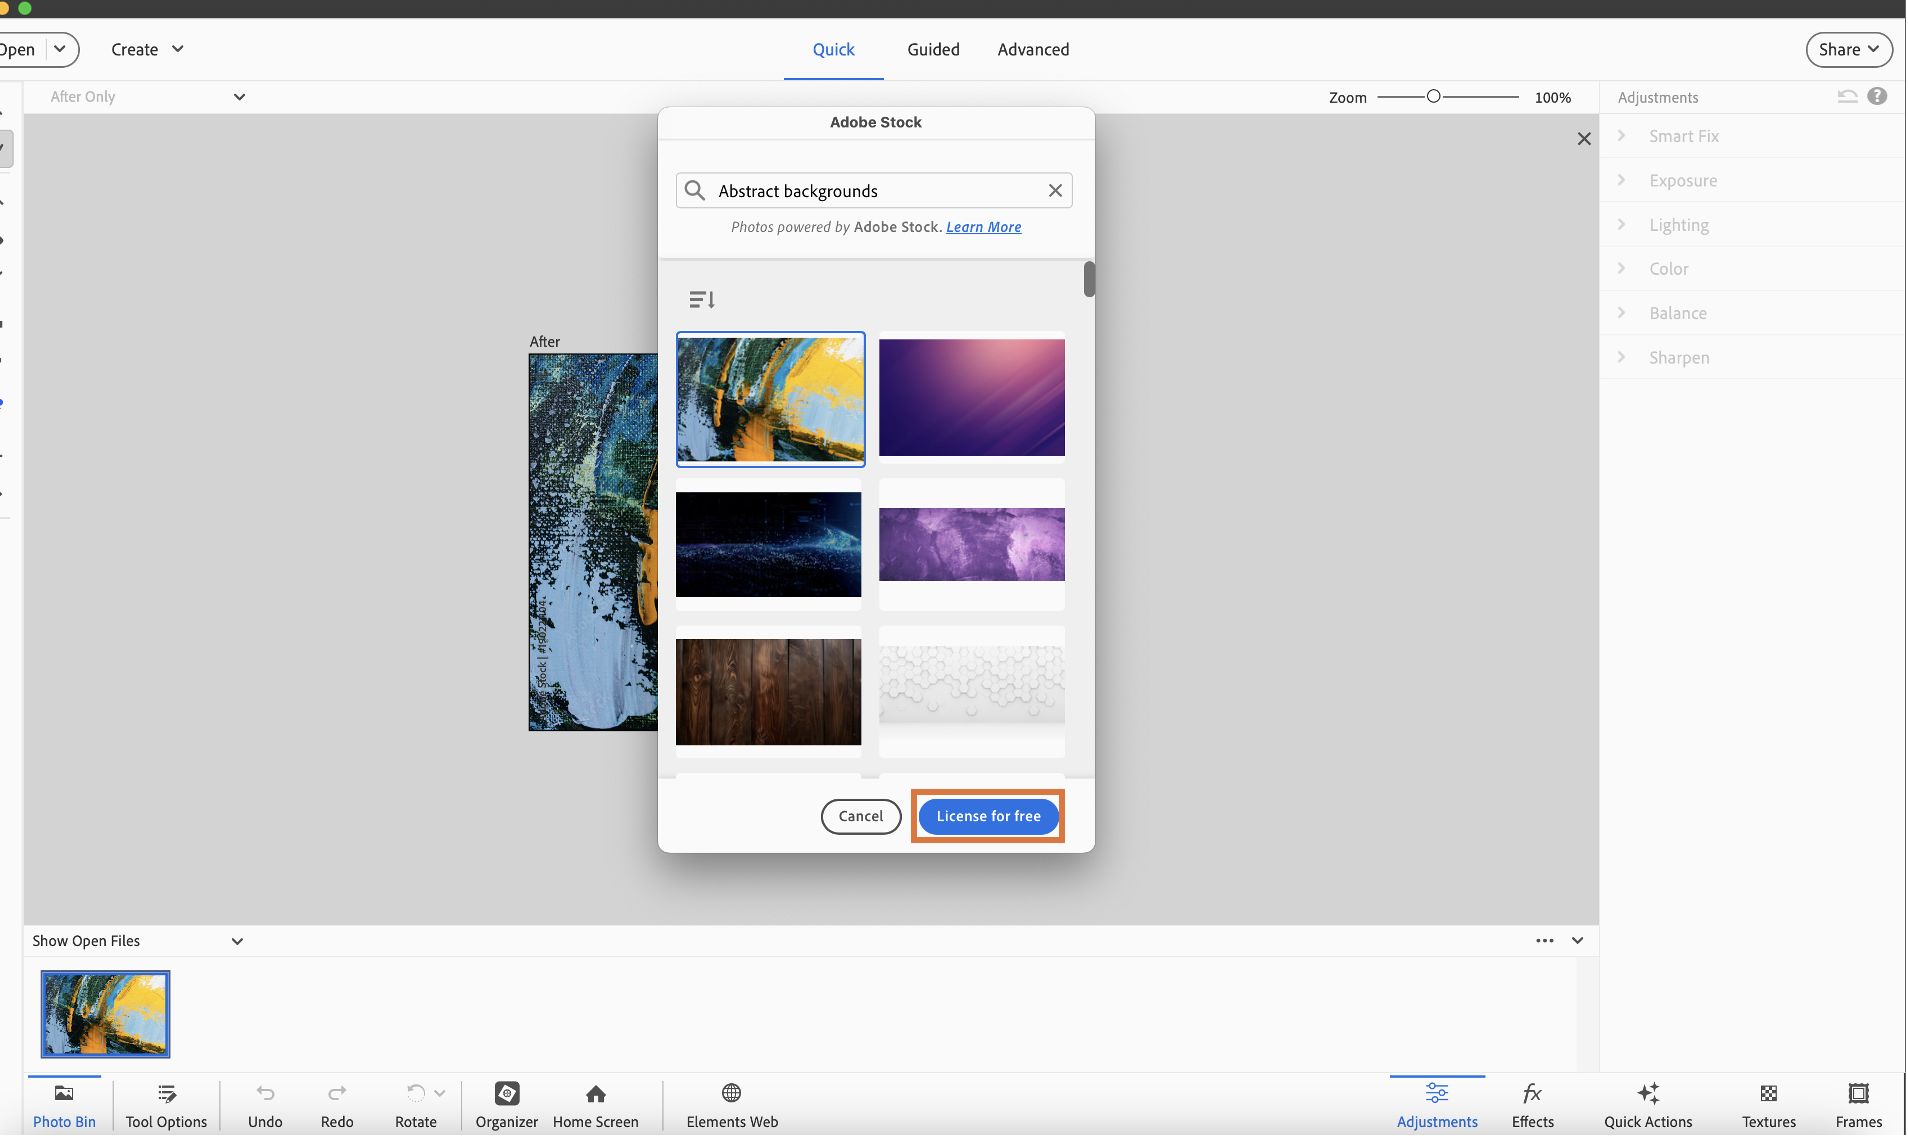Open the Organizer

tap(506, 1105)
